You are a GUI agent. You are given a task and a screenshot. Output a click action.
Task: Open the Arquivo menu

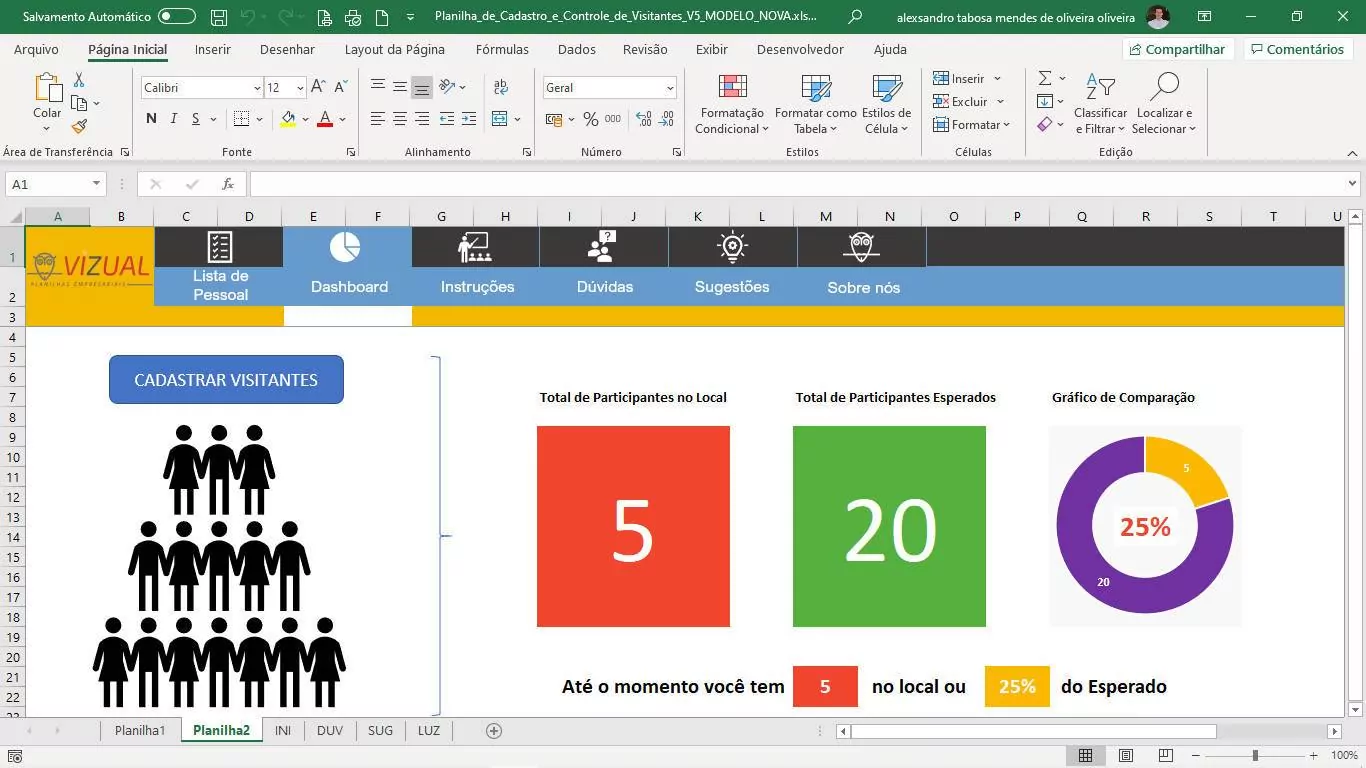(36, 49)
